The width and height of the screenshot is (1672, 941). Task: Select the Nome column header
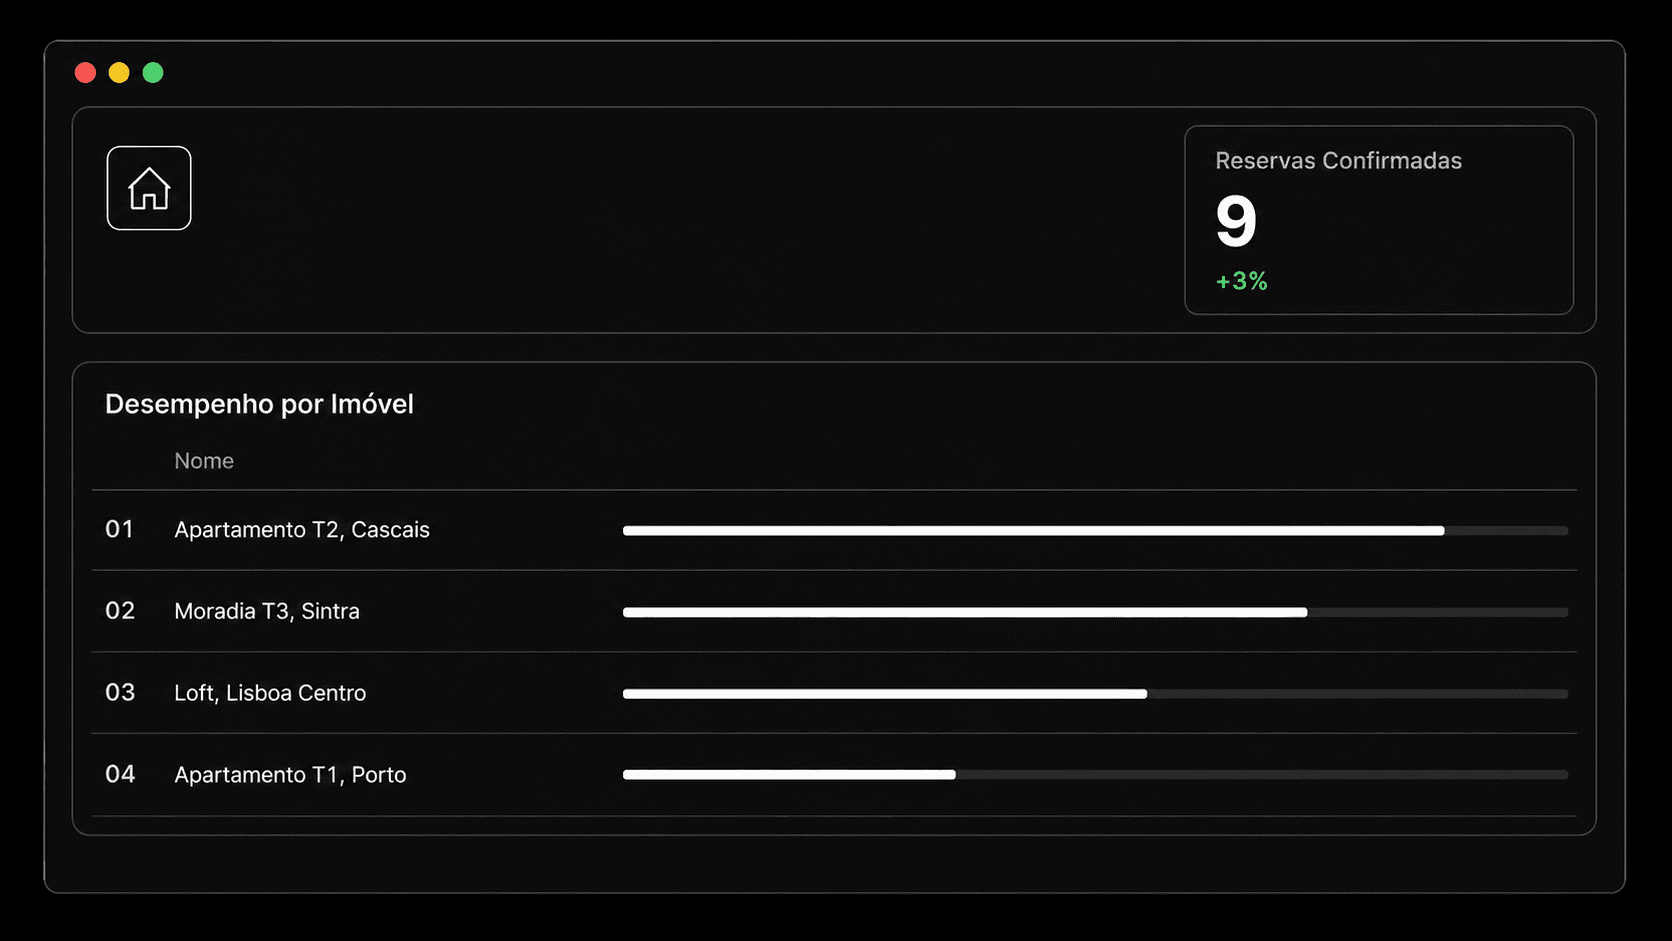(204, 461)
